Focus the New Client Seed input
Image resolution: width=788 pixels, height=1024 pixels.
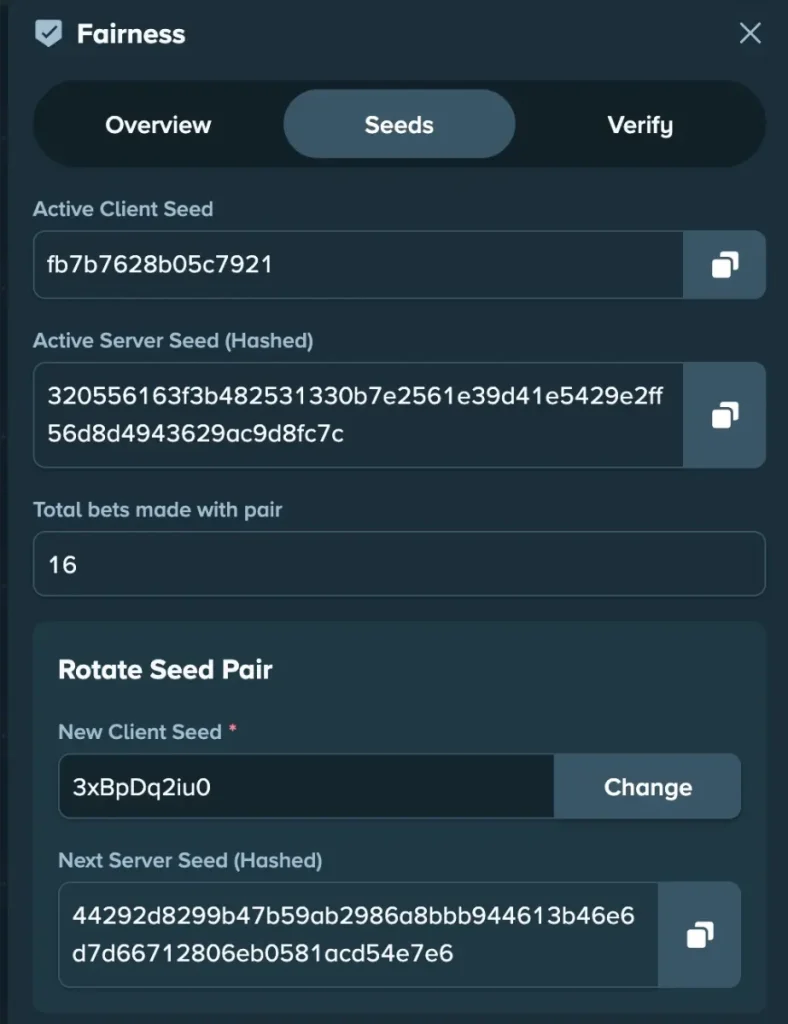306,787
